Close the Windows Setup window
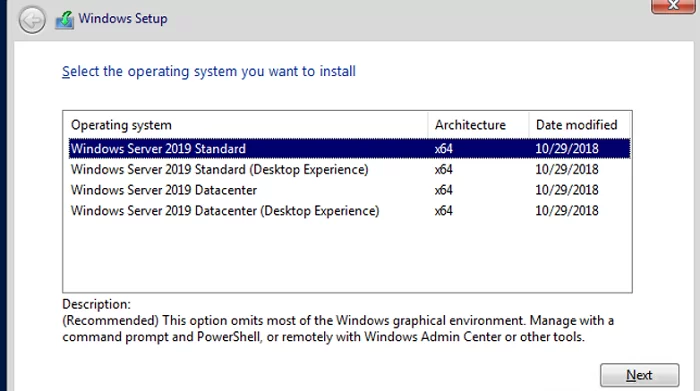This screenshot has height=391, width=700. click(673, 6)
